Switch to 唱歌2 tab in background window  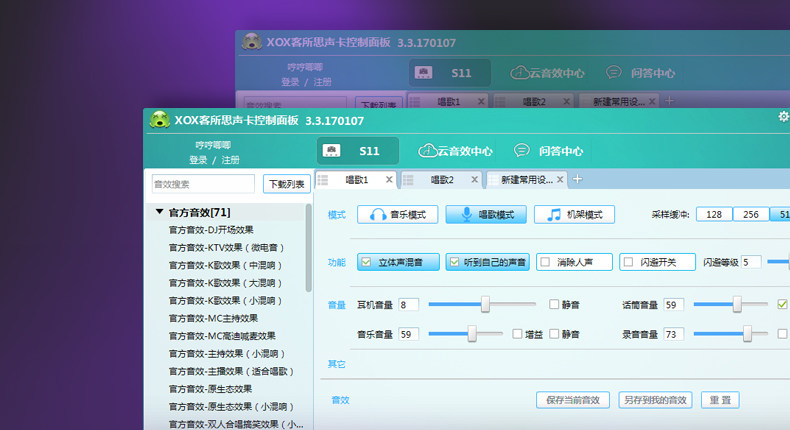(x=534, y=102)
